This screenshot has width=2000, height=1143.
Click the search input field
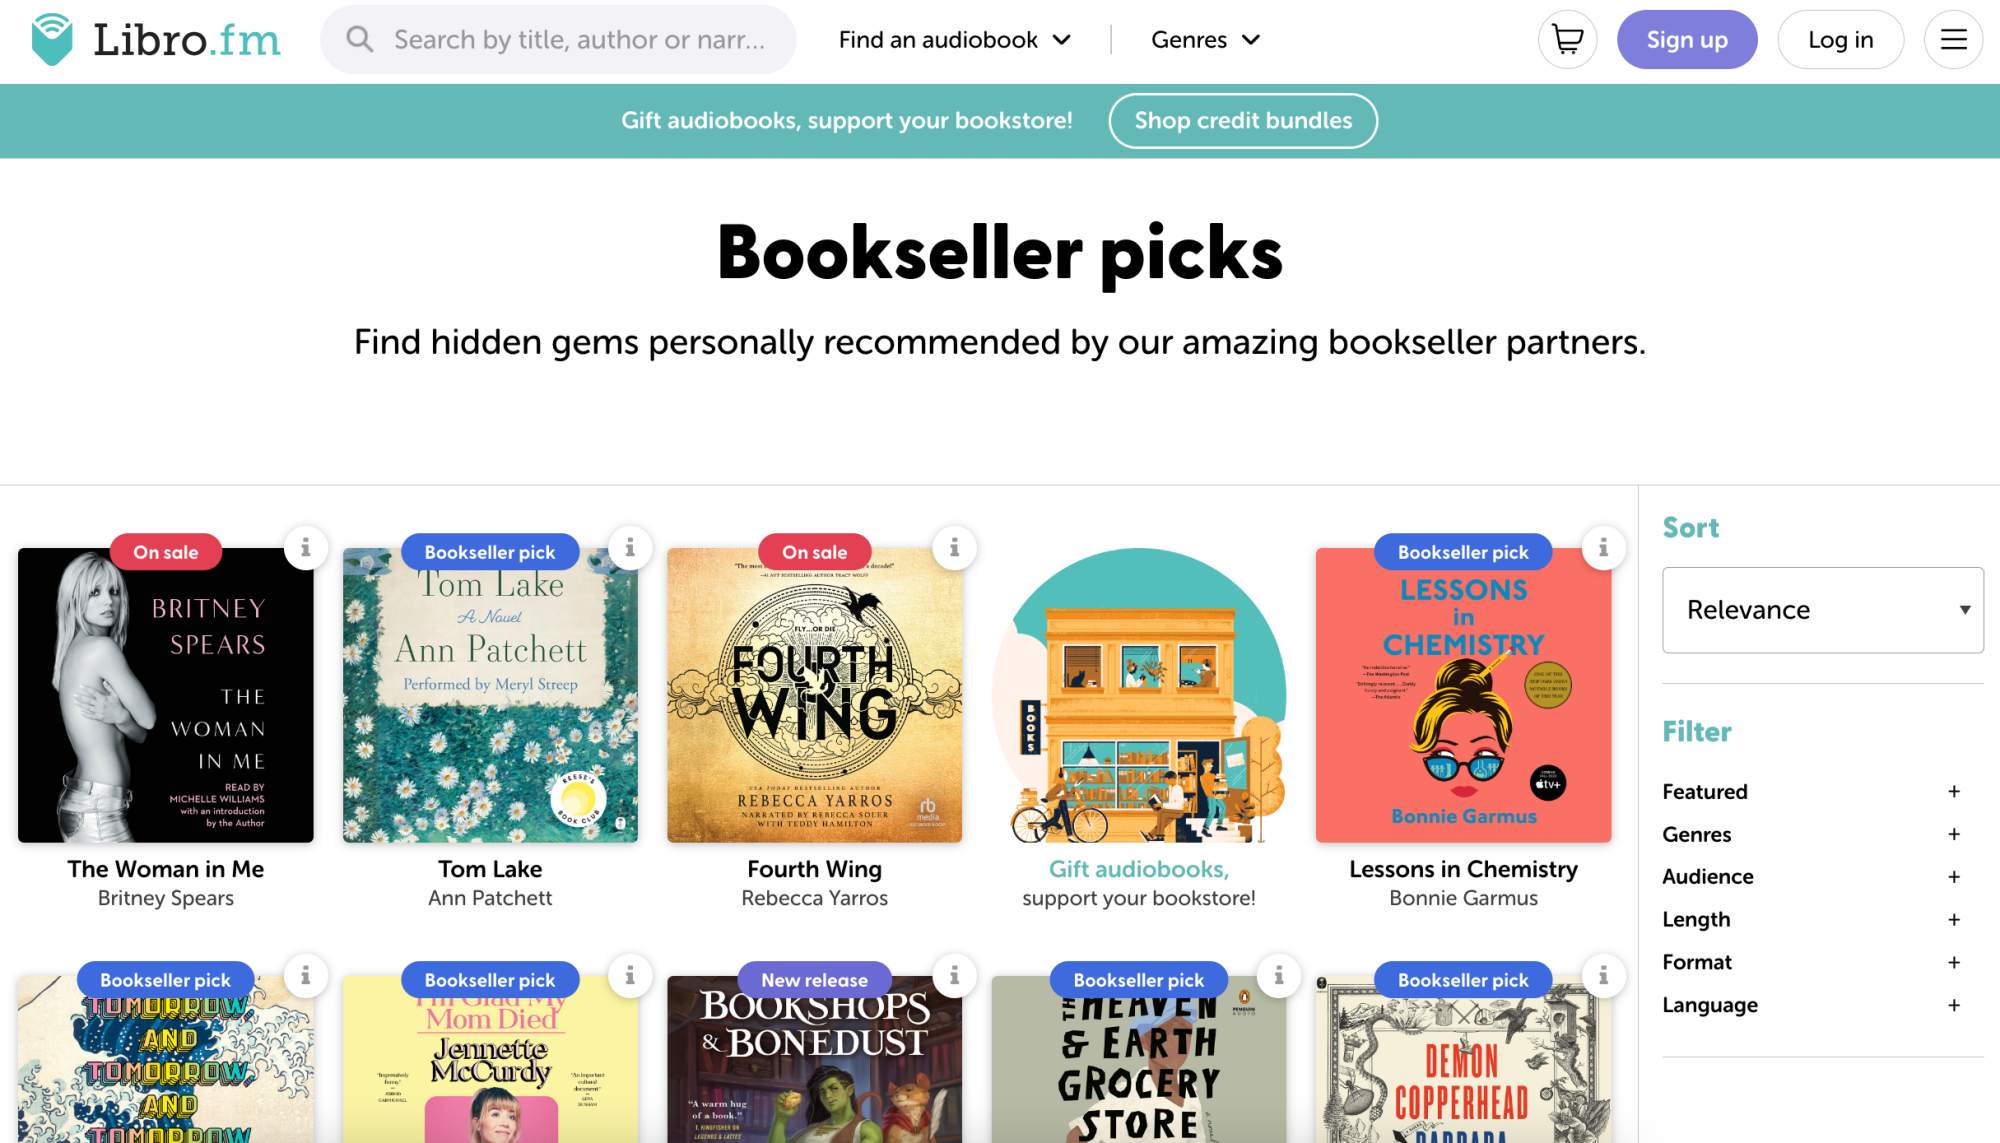[560, 39]
